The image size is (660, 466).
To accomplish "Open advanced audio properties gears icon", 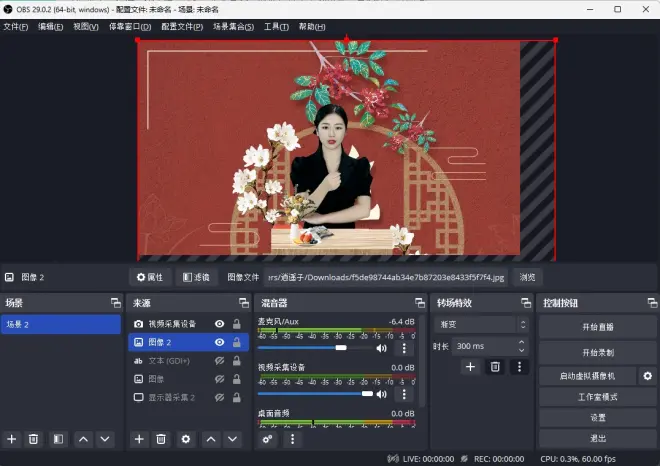I will 268,439.
